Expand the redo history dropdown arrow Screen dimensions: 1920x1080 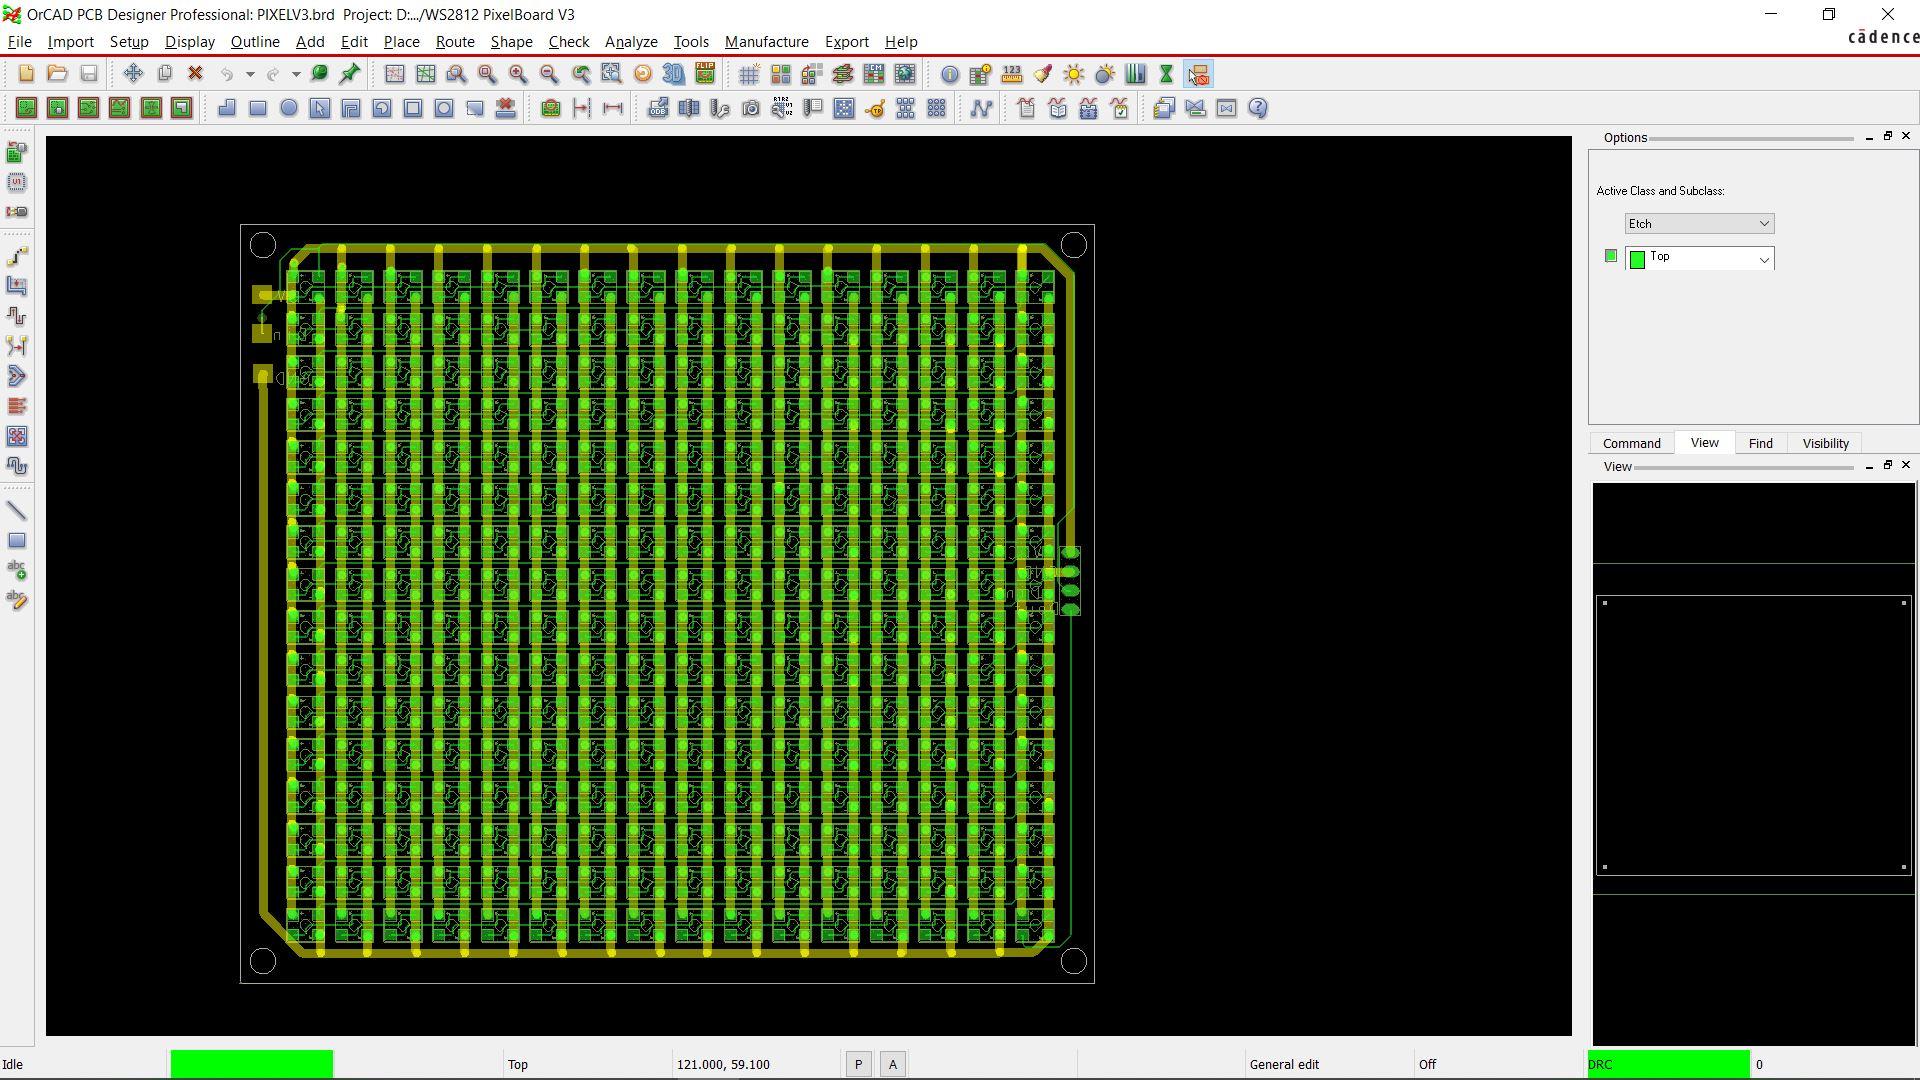295,73
